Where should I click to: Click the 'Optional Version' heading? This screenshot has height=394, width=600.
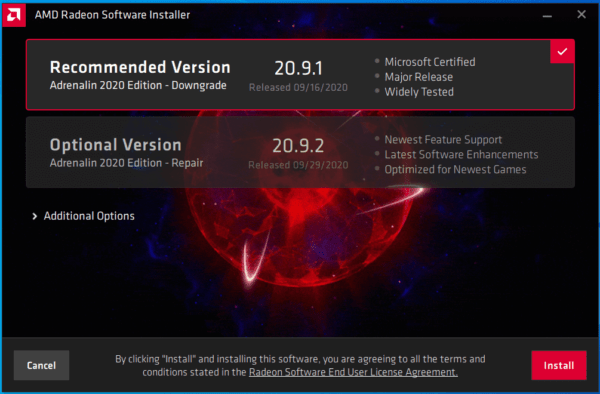(x=116, y=145)
